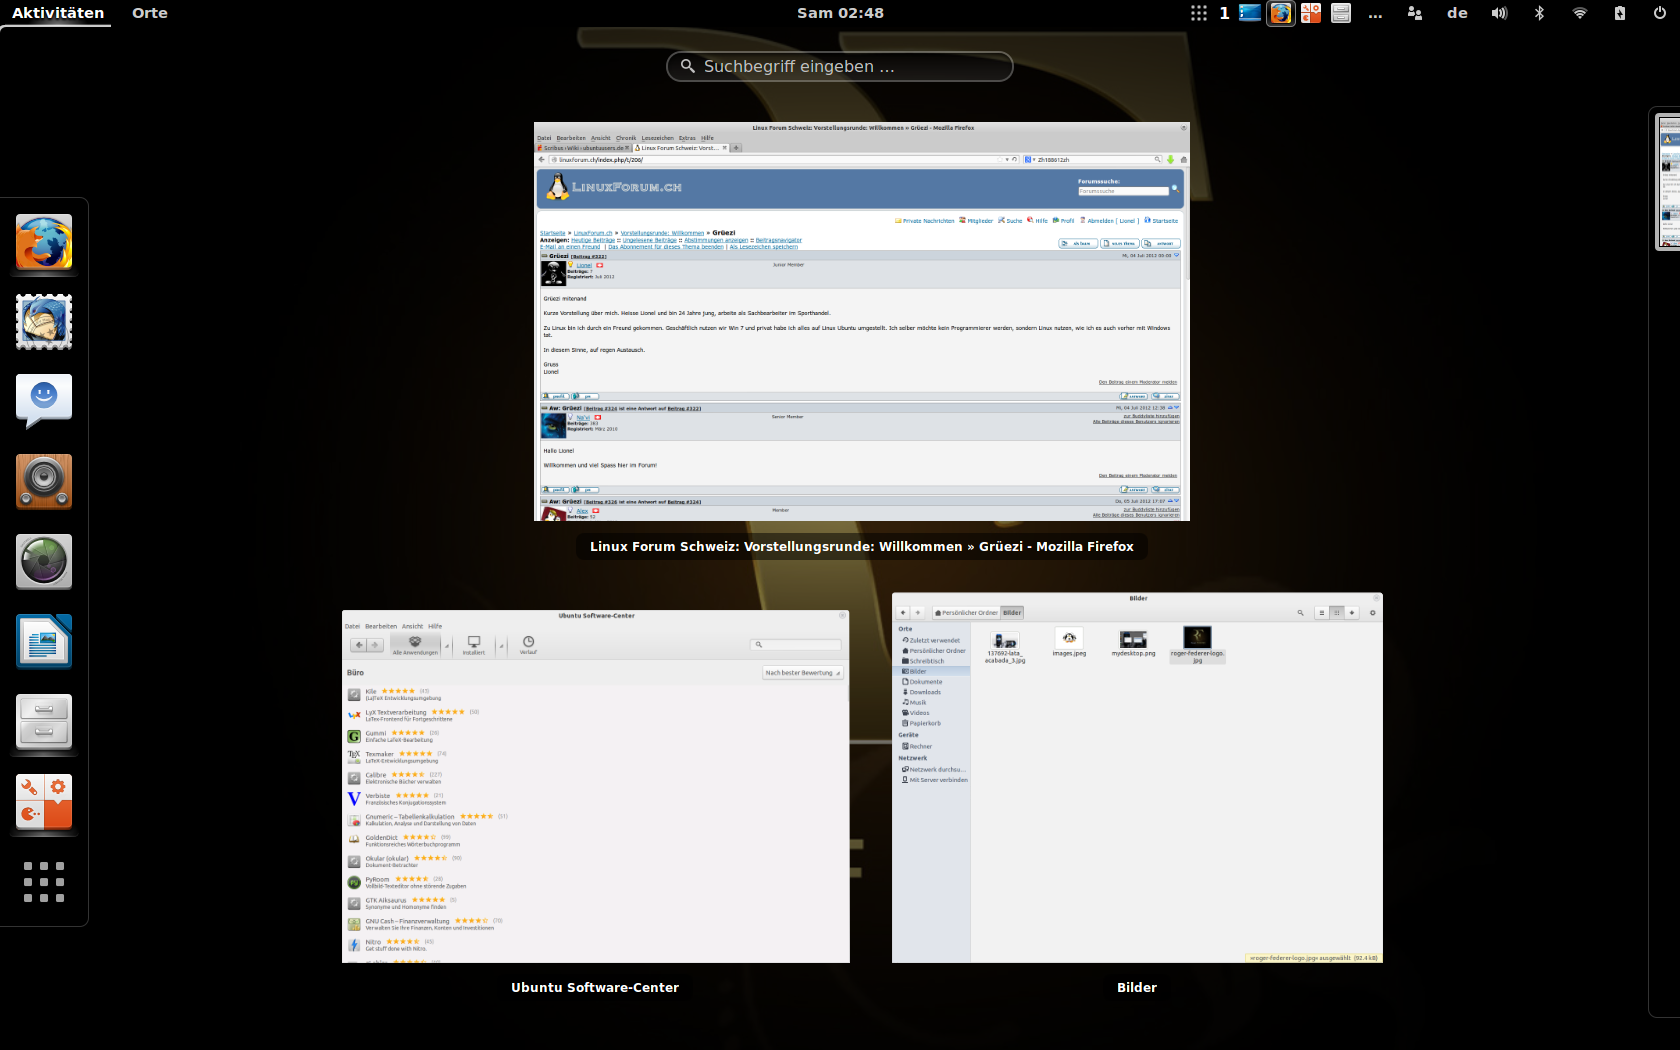Open Ubuntu Software Center dash icon
Image resolution: width=1680 pixels, height=1050 pixels.
[44, 801]
